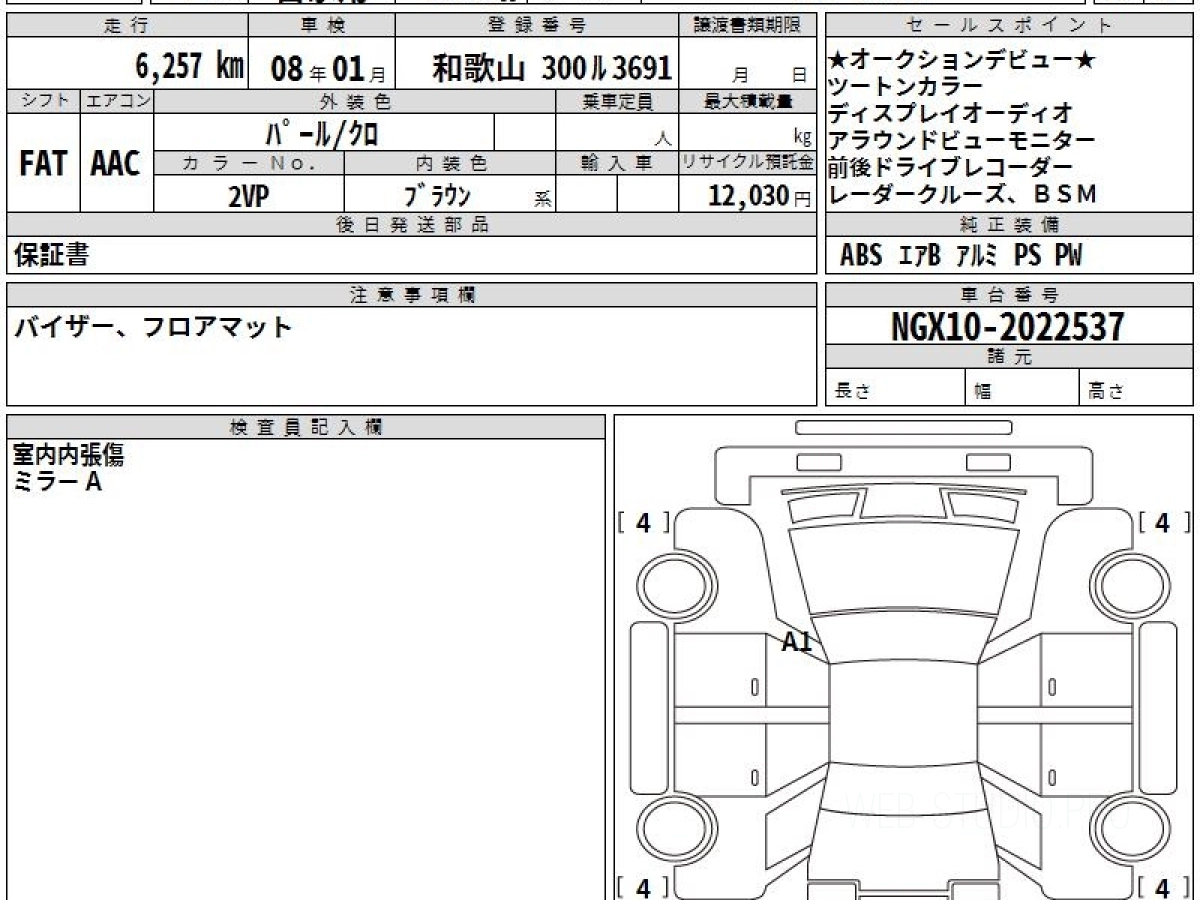Select color code 2VP
This screenshot has width=1200, height=900.
249,196
